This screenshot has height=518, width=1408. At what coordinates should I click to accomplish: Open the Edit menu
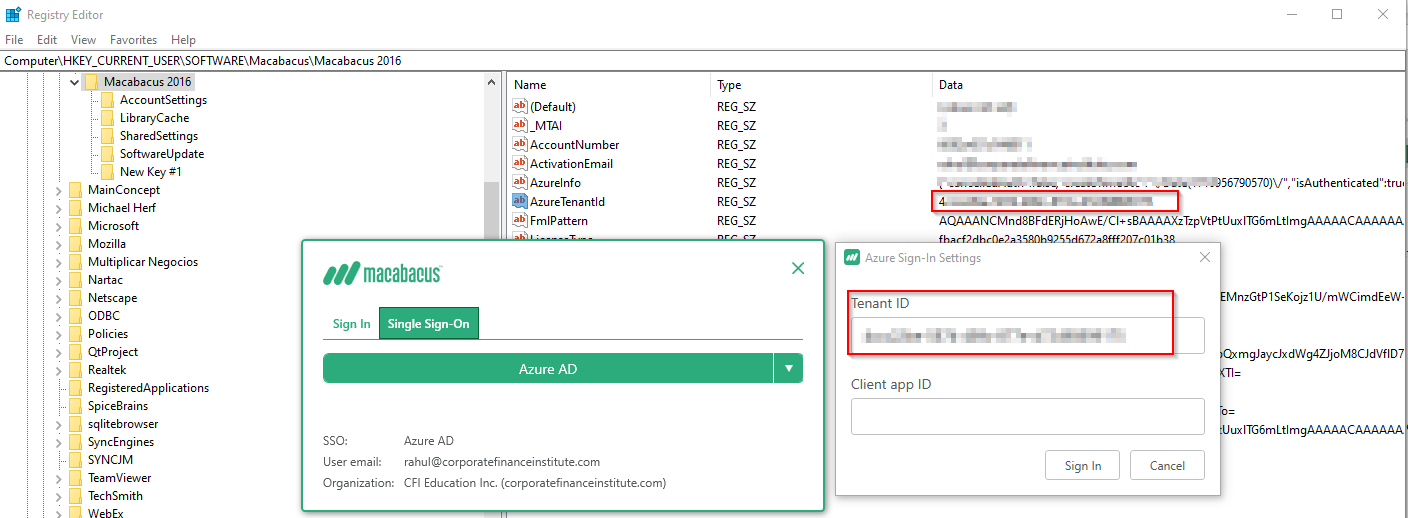[x=47, y=40]
